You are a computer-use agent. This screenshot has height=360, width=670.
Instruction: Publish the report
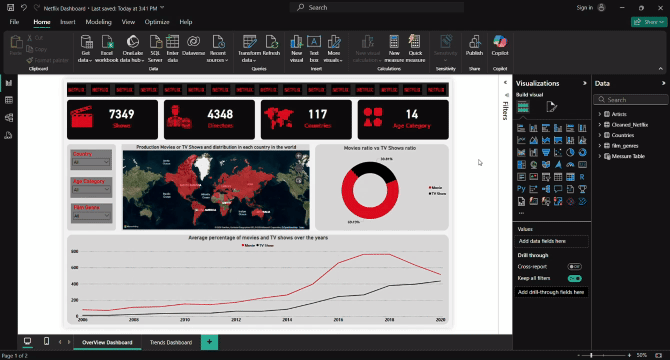(x=474, y=45)
